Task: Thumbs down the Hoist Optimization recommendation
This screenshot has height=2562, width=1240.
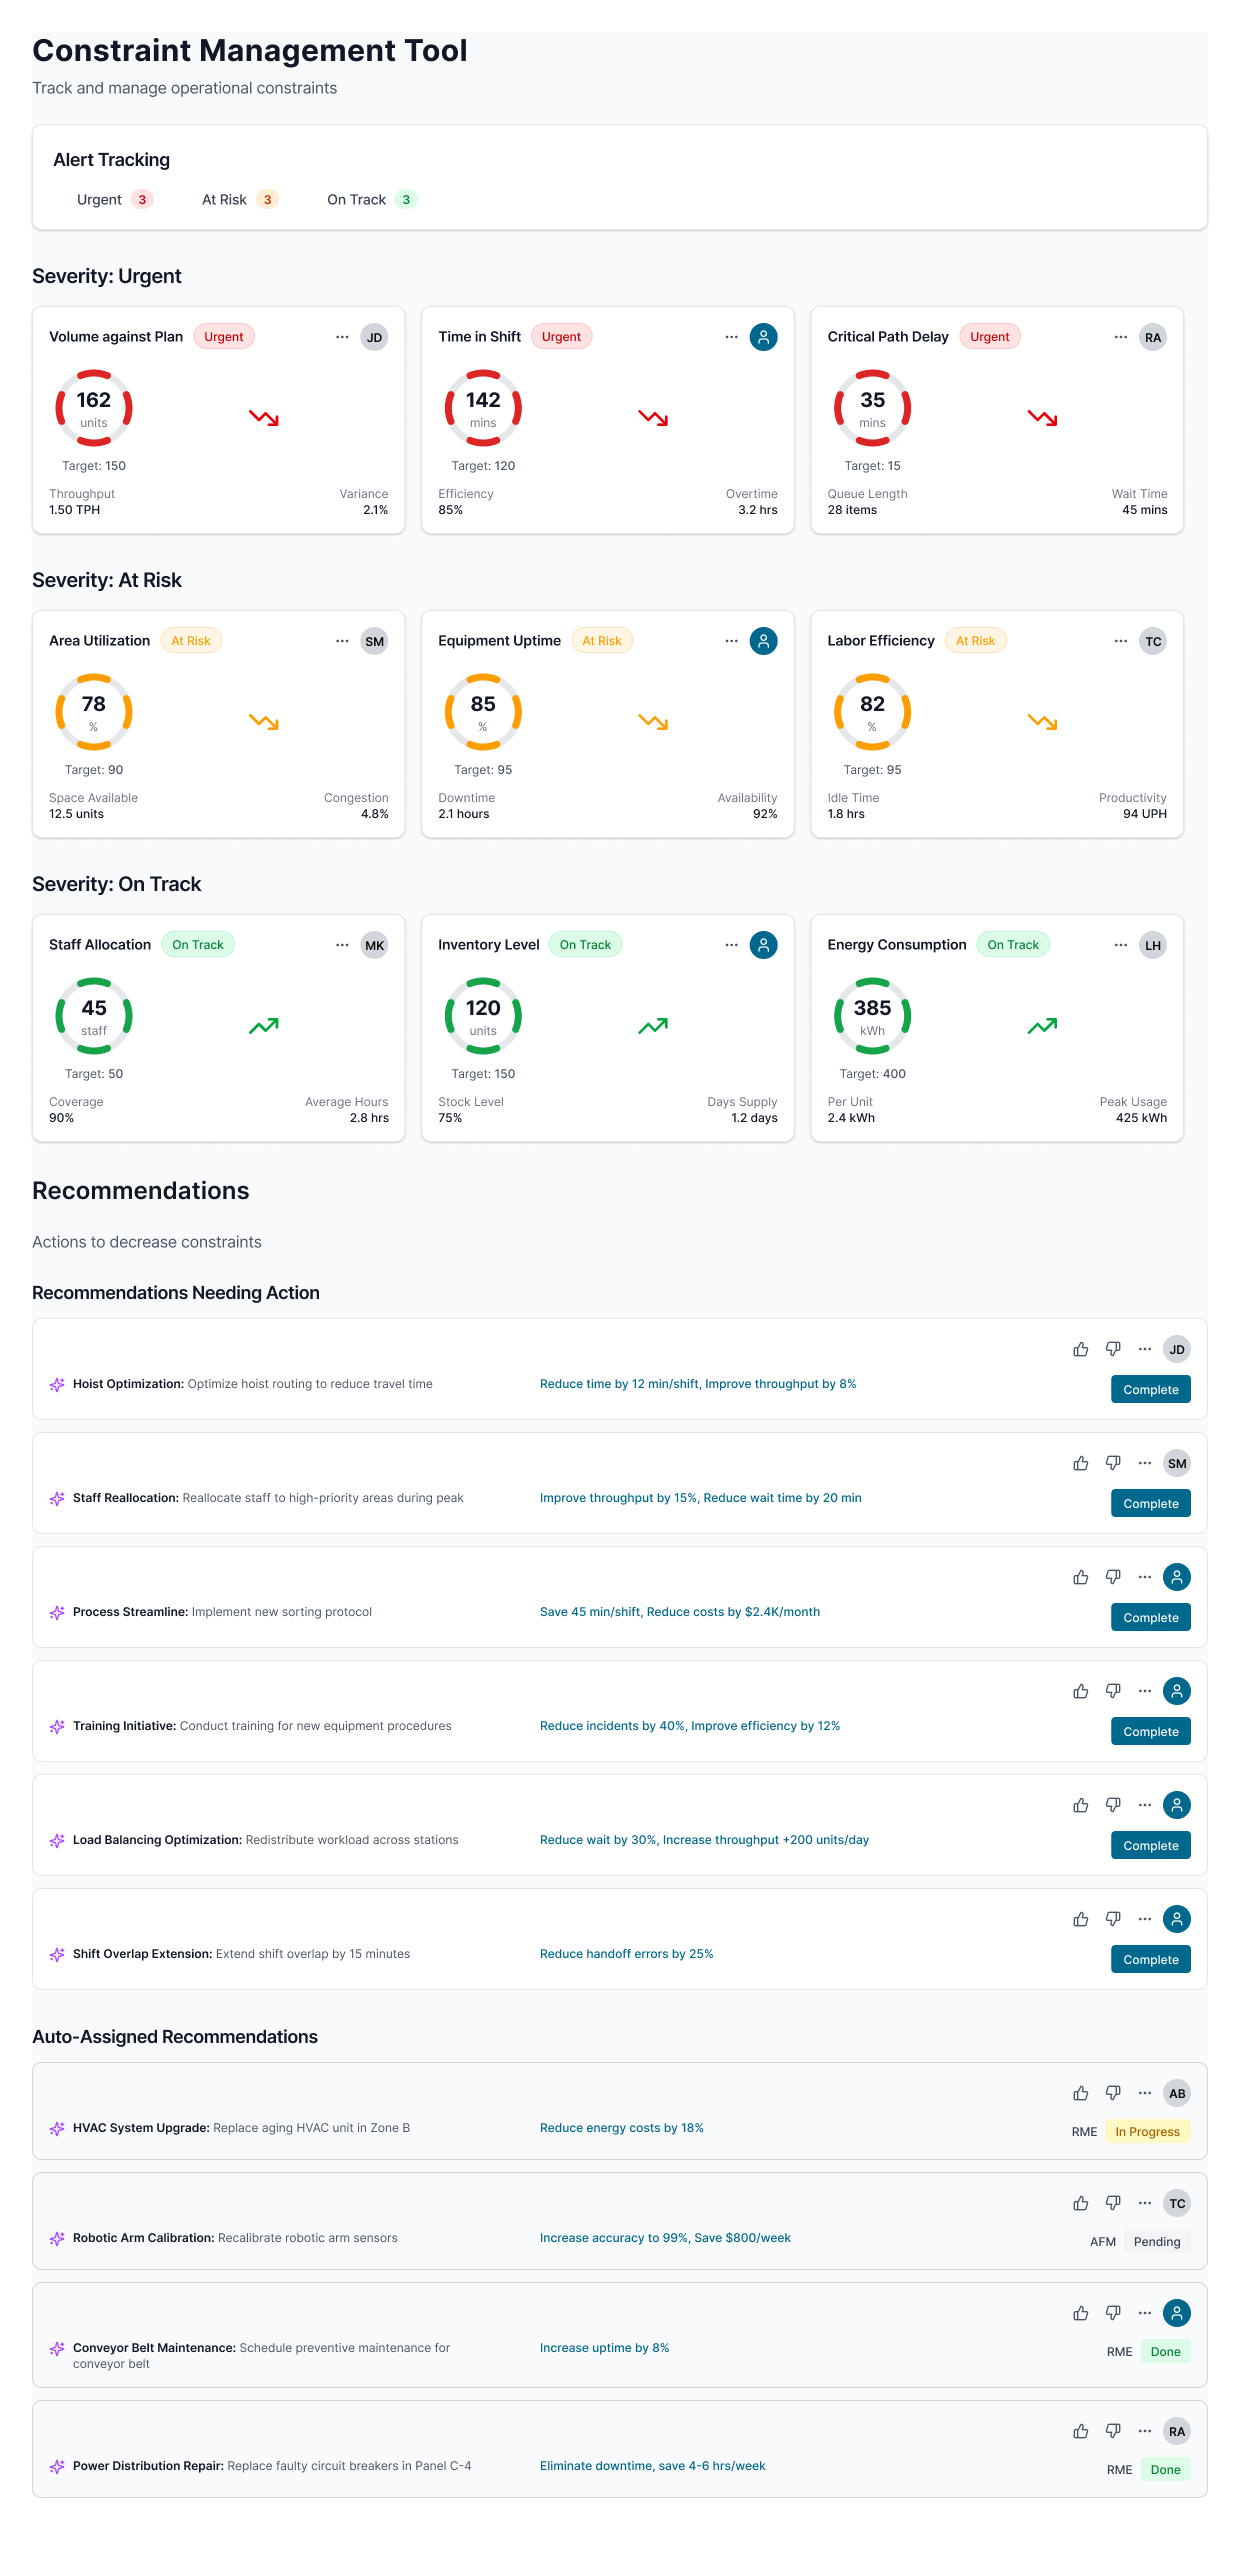Action: point(1113,1349)
